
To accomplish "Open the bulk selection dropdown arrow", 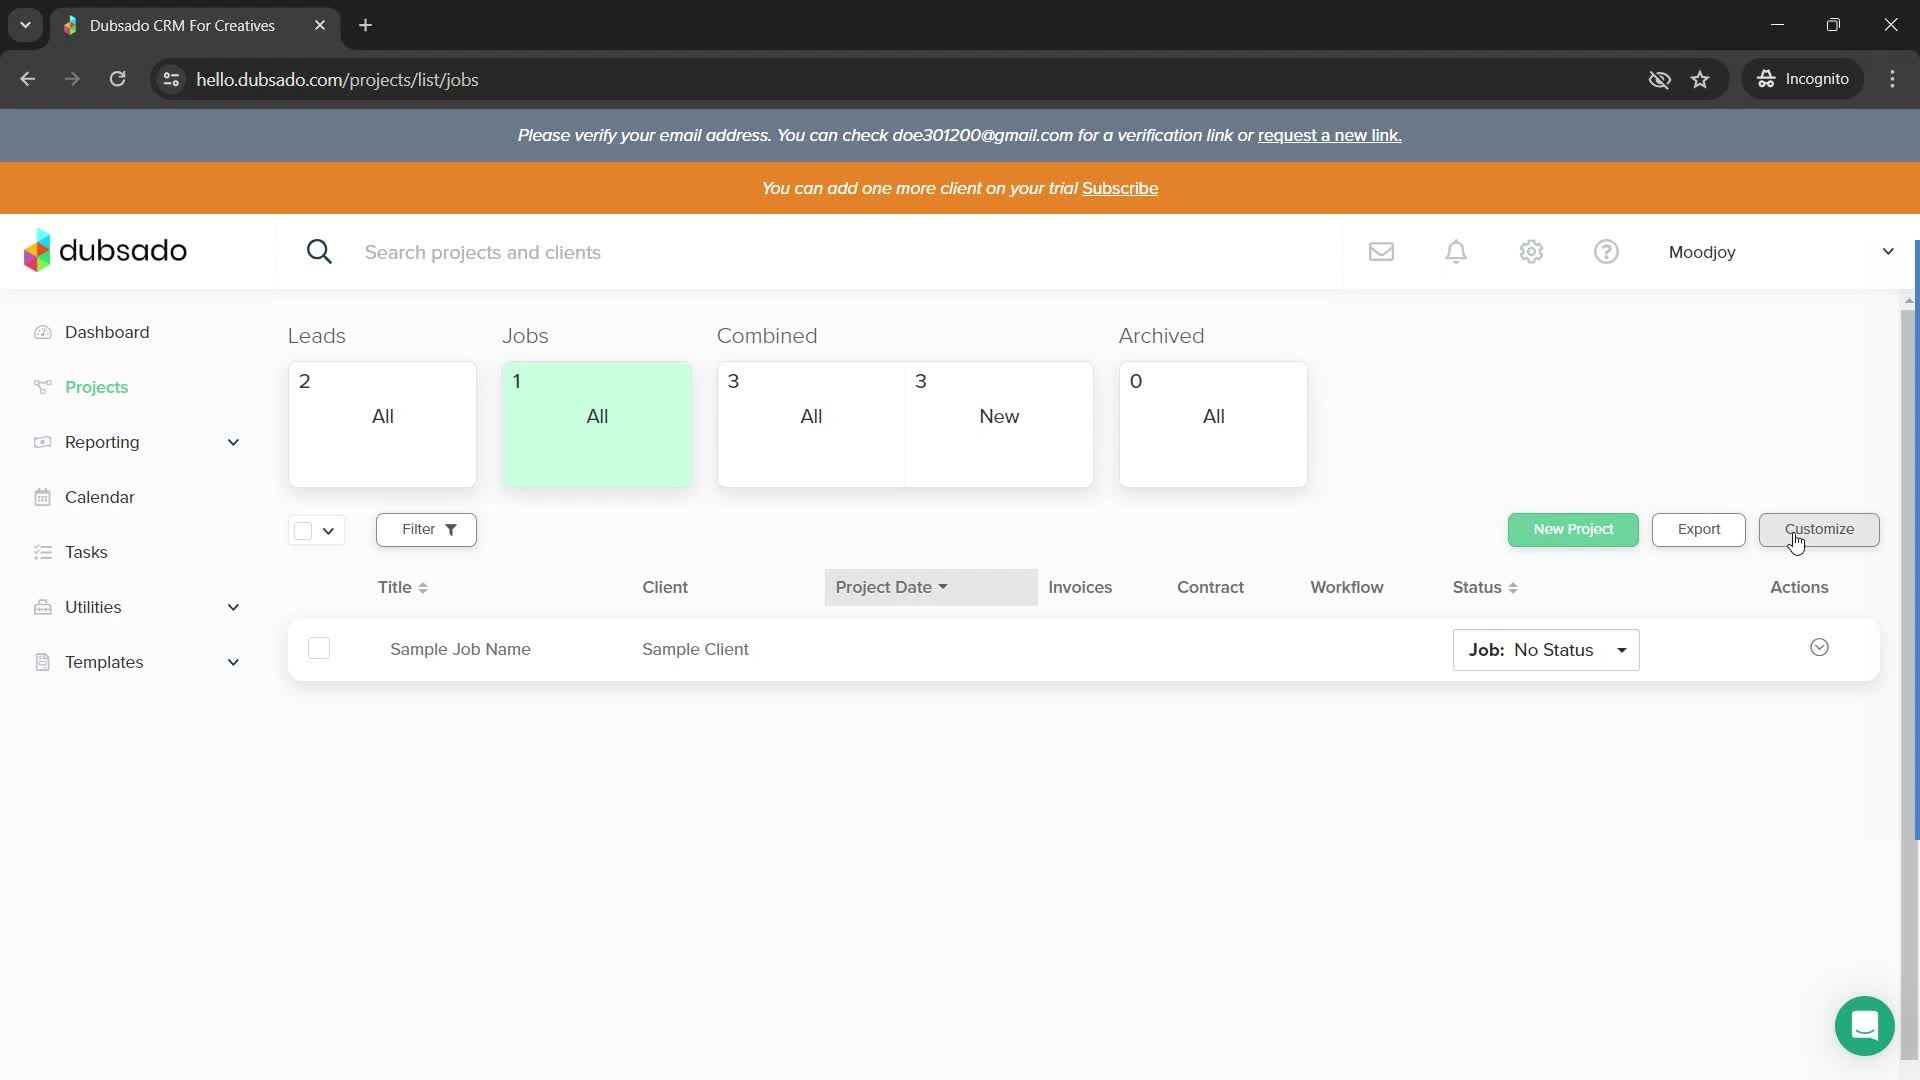I will pos(328,531).
